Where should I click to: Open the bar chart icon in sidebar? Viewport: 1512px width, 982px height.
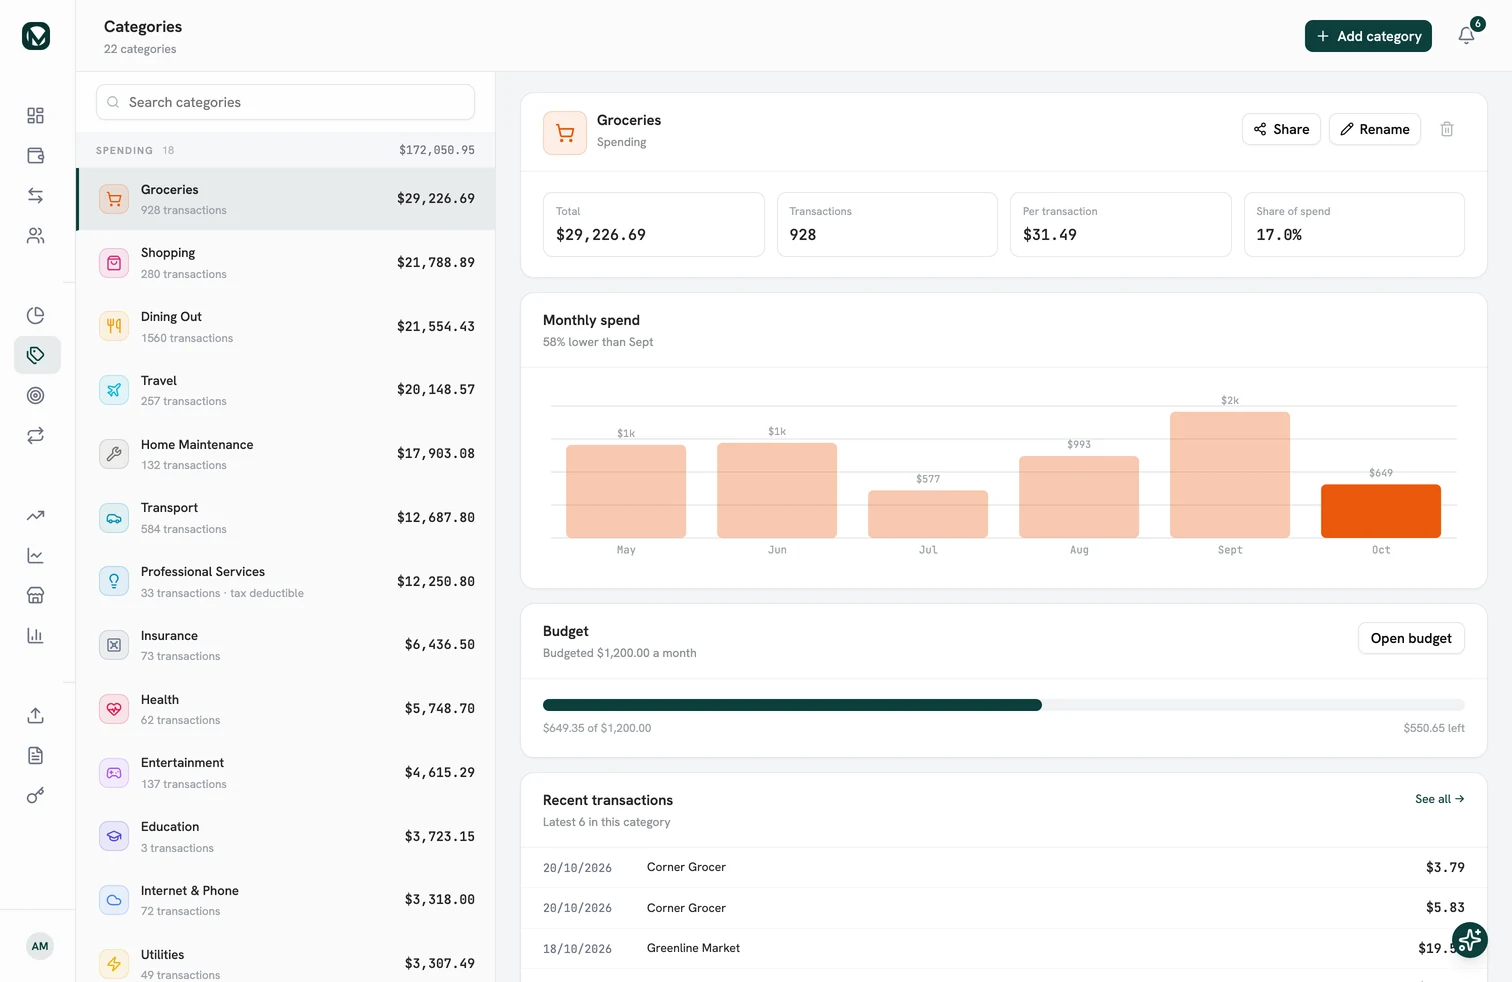36,636
